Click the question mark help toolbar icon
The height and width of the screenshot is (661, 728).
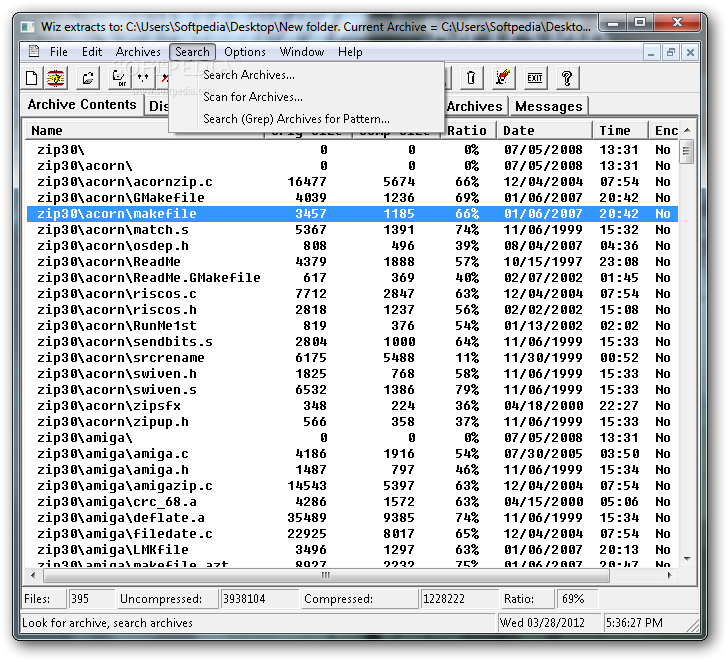567,78
